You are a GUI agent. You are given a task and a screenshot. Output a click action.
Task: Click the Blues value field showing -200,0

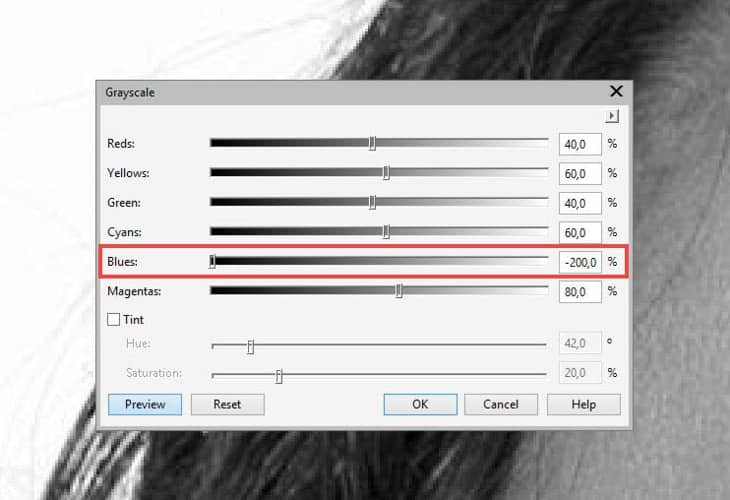[579, 262]
